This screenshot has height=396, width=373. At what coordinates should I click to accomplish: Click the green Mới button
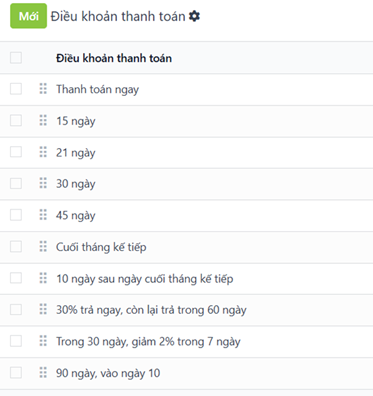click(28, 16)
